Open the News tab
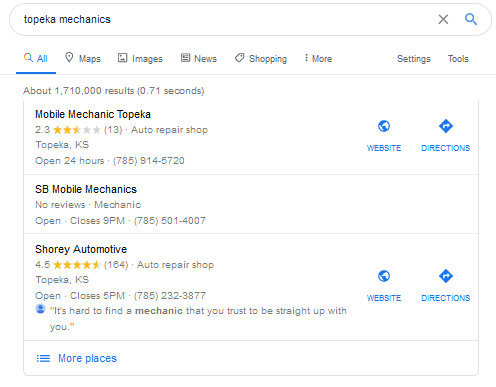This screenshot has width=496, height=387. (x=199, y=58)
